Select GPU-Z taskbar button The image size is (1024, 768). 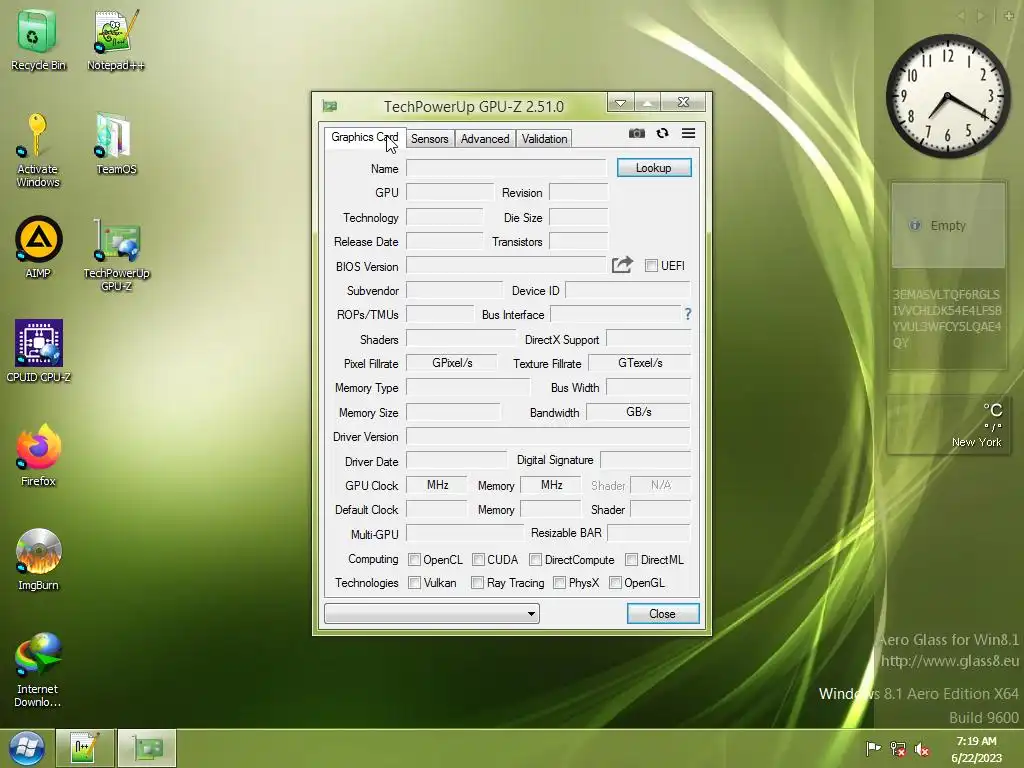click(x=147, y=748)
